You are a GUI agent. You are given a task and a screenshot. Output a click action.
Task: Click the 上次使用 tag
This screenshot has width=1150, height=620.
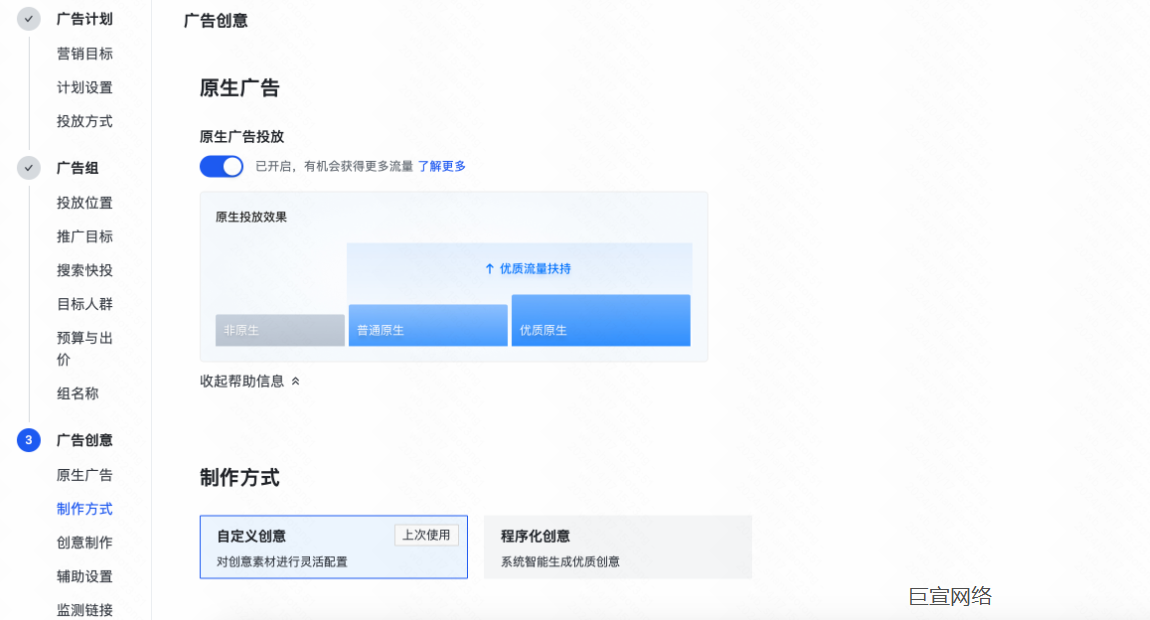(x=427, y=535)
